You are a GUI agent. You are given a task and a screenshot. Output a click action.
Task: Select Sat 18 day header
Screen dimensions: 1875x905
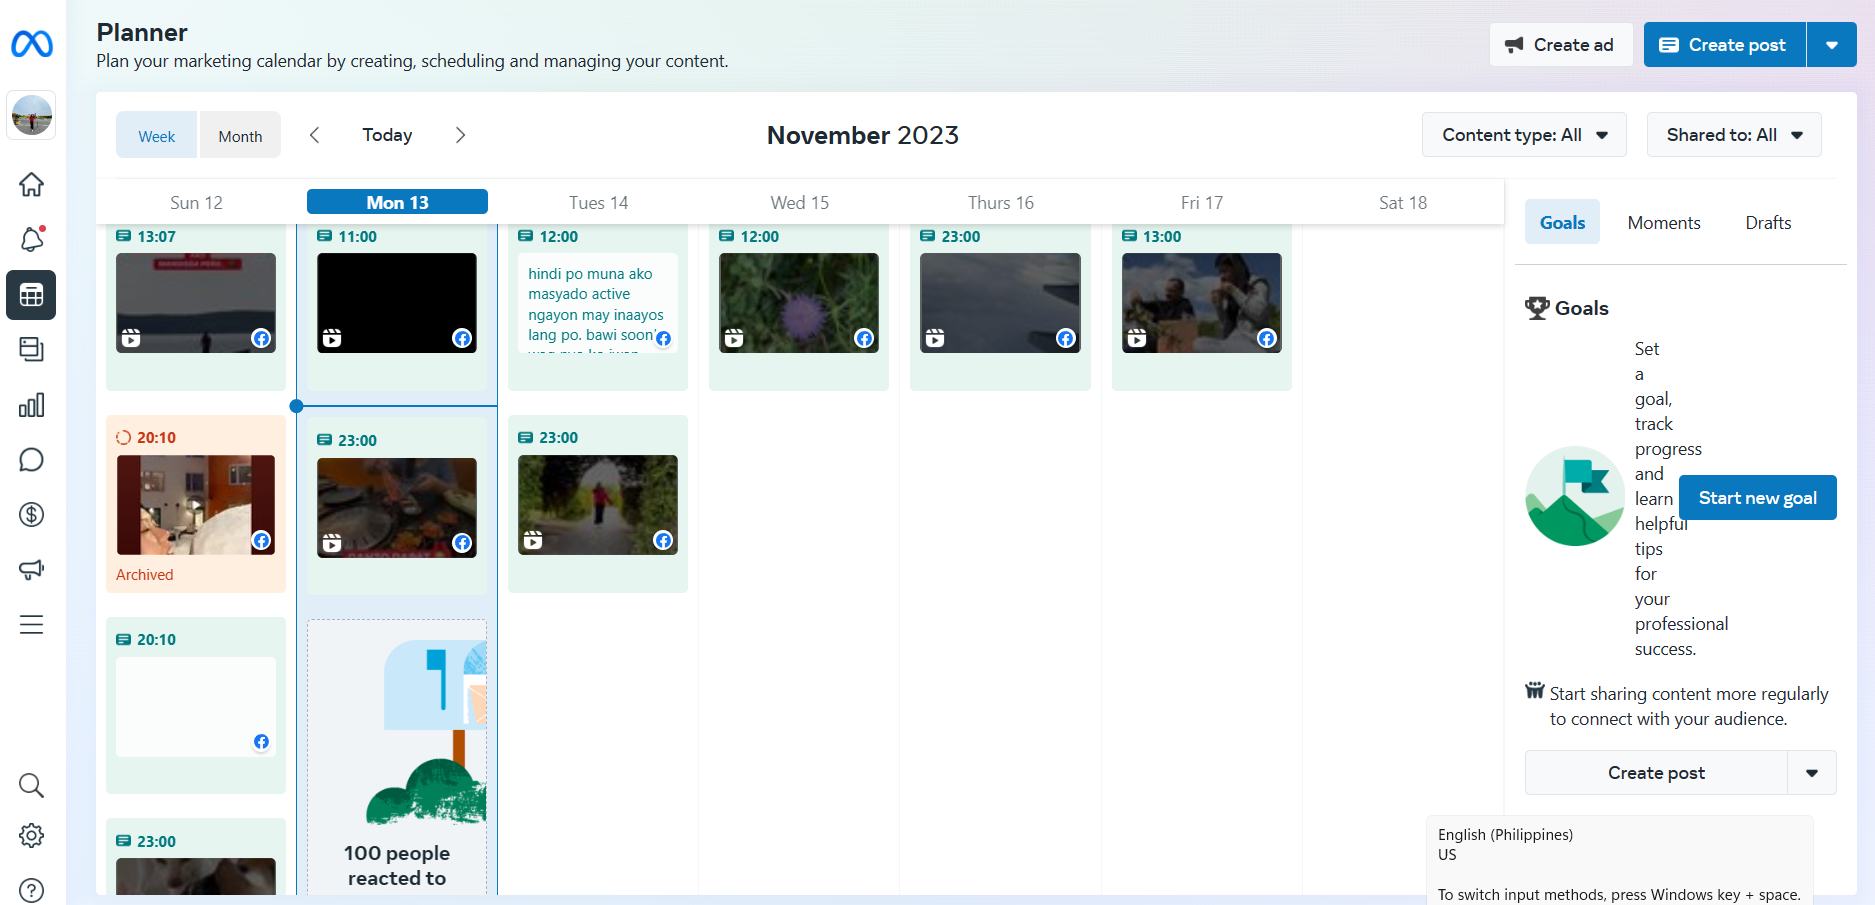click(1403, 202)
